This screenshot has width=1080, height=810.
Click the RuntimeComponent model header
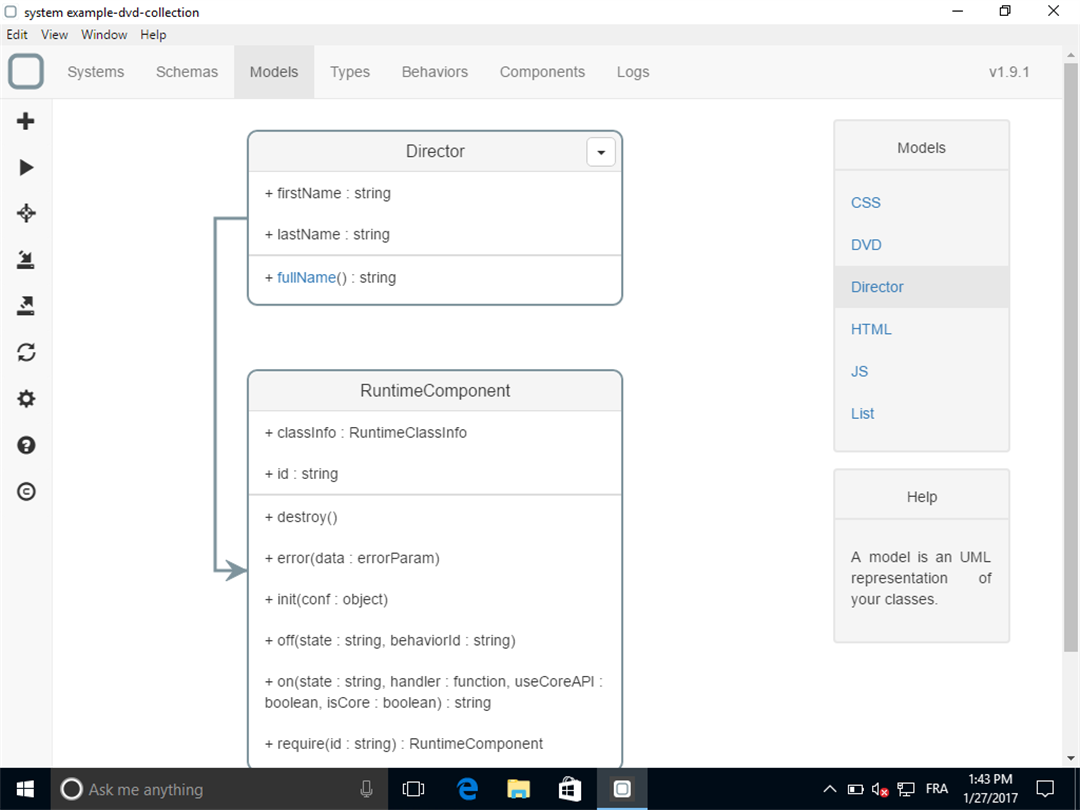click(x=435, y=391)
